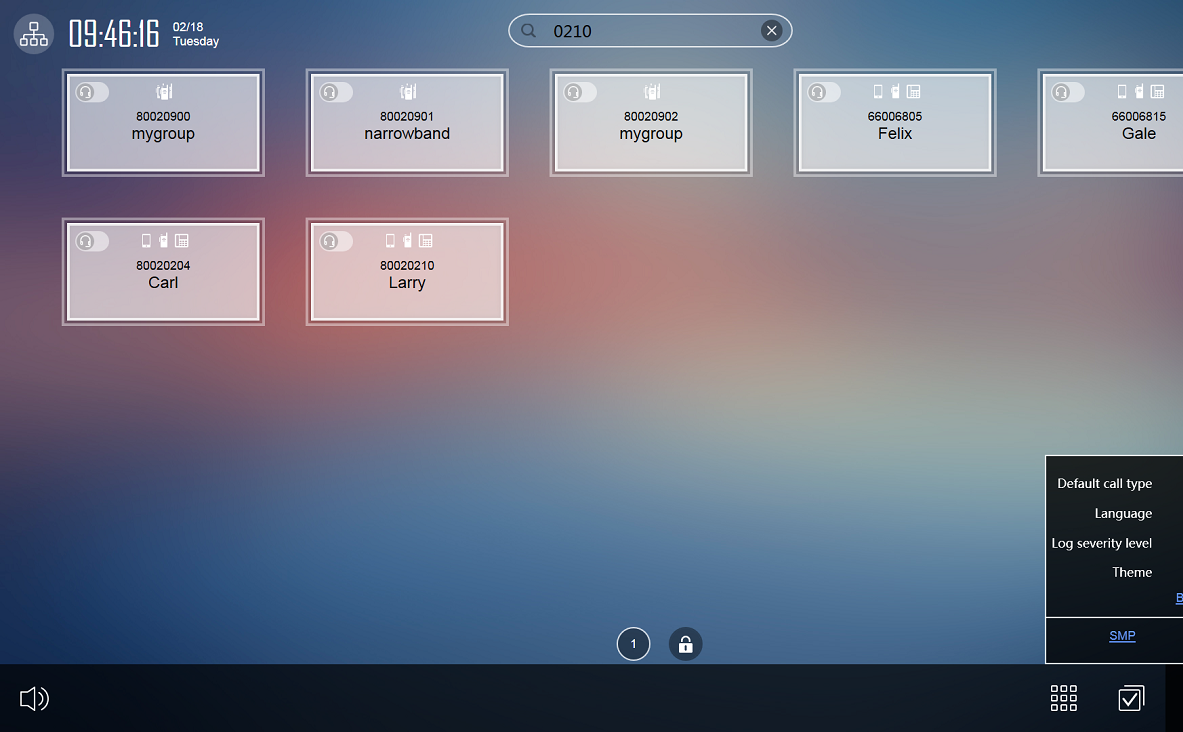Open the network topology icon
1183x732 pixels.
click(x=33, y=34)
